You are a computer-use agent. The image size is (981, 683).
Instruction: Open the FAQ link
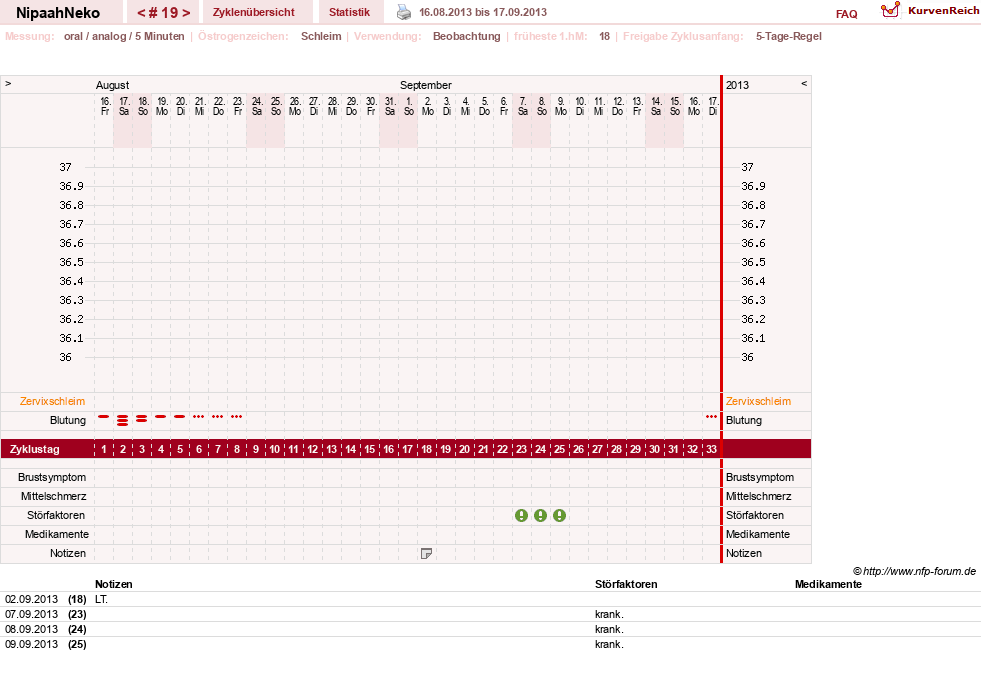pyautogui.click(x=846, y=14)
